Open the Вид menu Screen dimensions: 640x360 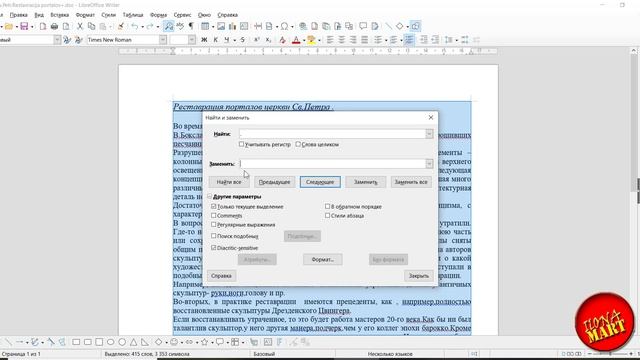point(39,15)
